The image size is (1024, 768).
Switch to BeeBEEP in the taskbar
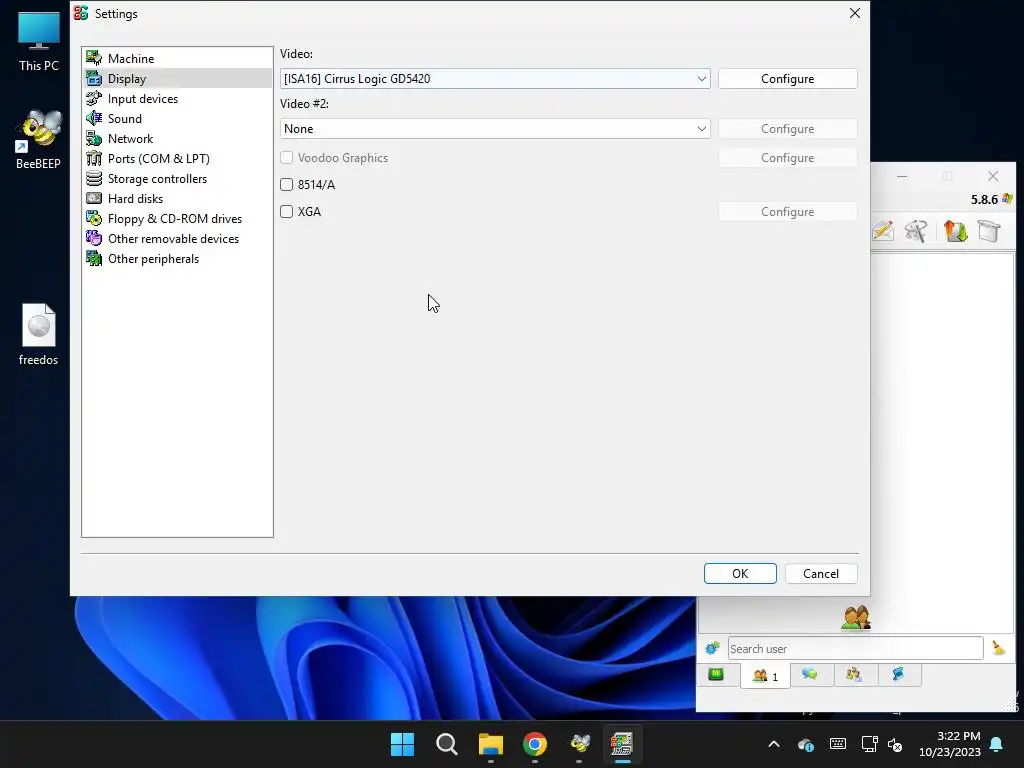click(579, 744)
